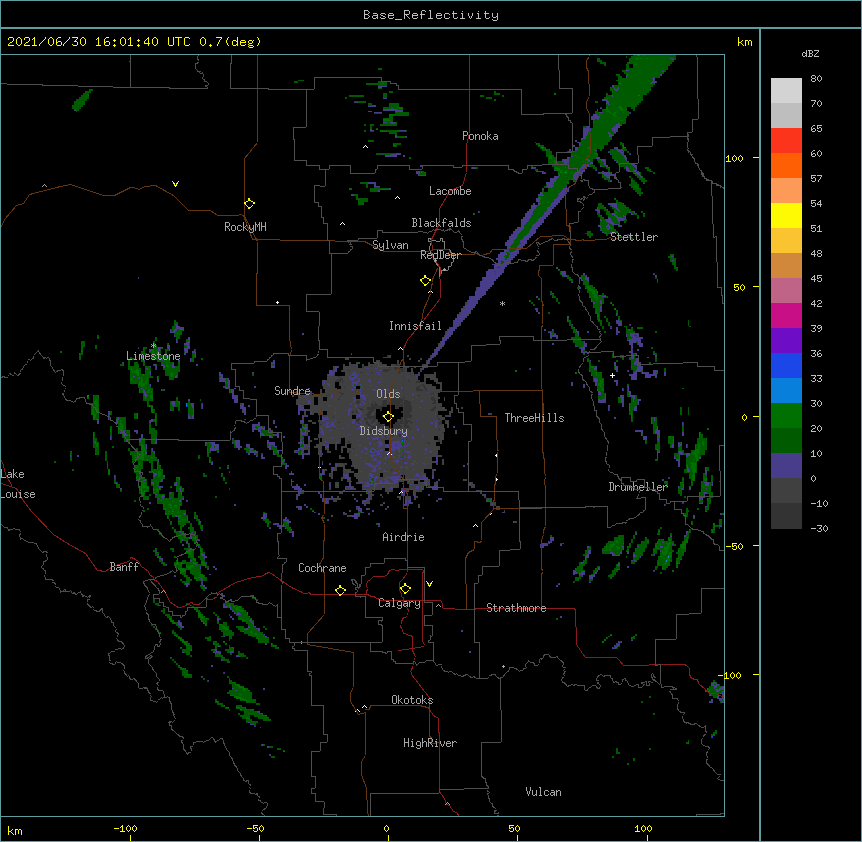Click the Sylvan town label
This screenshot has height=842, width=862.
pyautogui.click(x=390, y=245)
